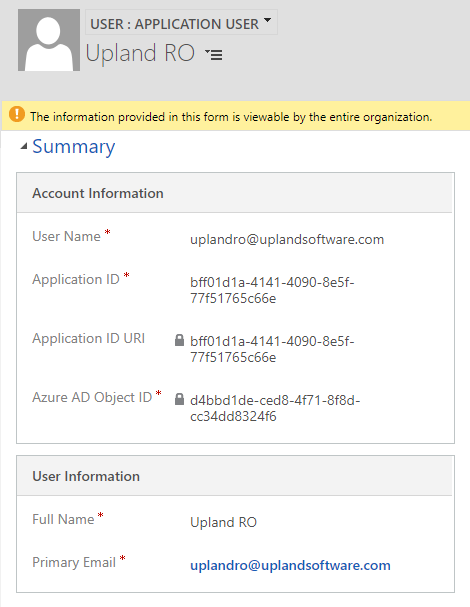The height and width of the screenshot is (607, 470).
Task: Click the Primary Email field label
Action: click(74, 562)
